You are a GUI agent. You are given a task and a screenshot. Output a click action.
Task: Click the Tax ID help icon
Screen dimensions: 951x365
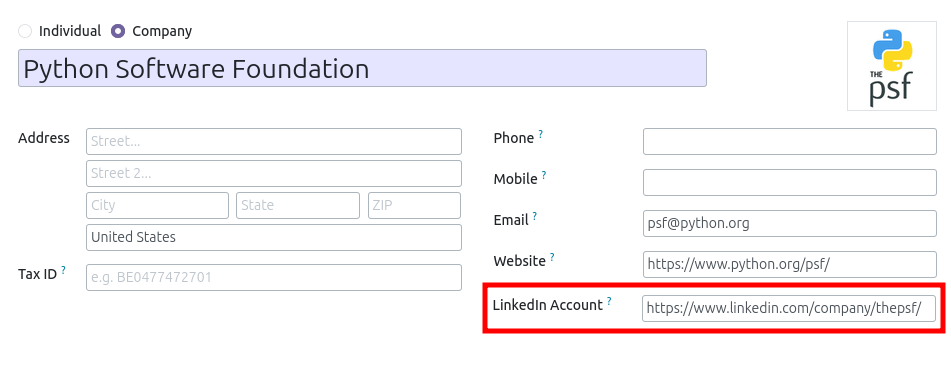click(63, 270)
